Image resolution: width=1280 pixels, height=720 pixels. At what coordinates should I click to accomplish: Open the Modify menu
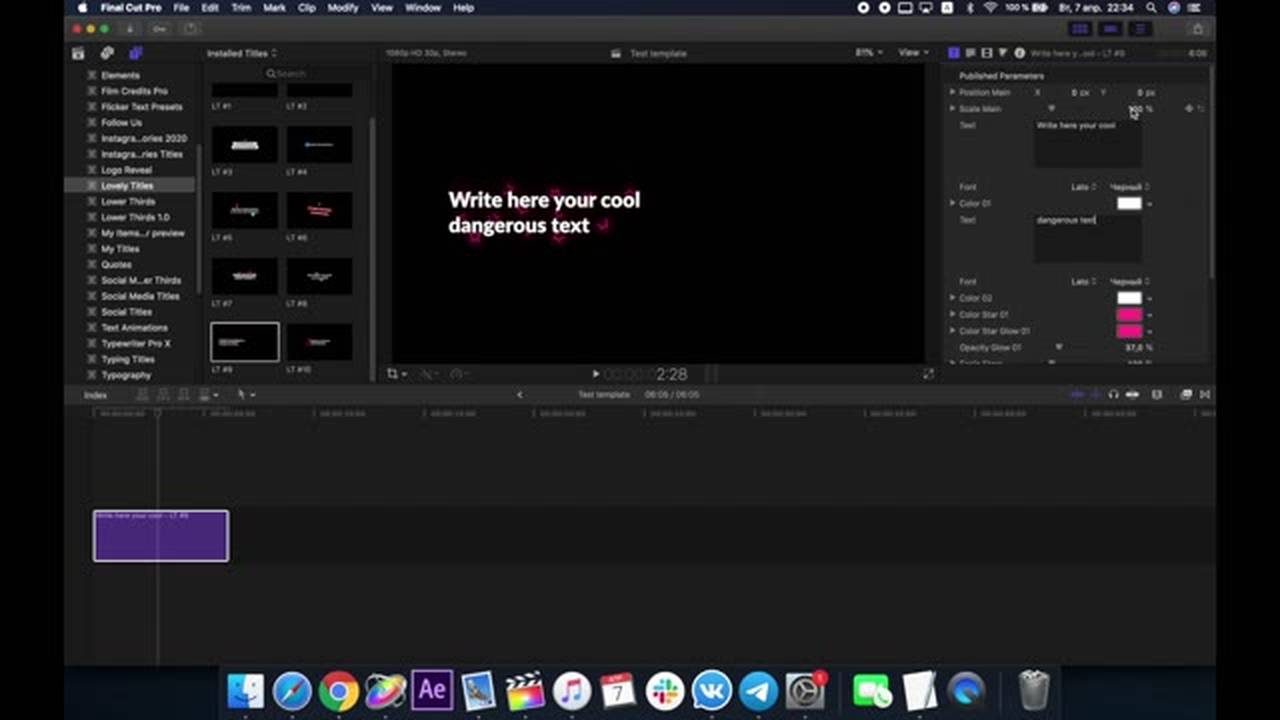pyautogui.click(x=342, y=8)
